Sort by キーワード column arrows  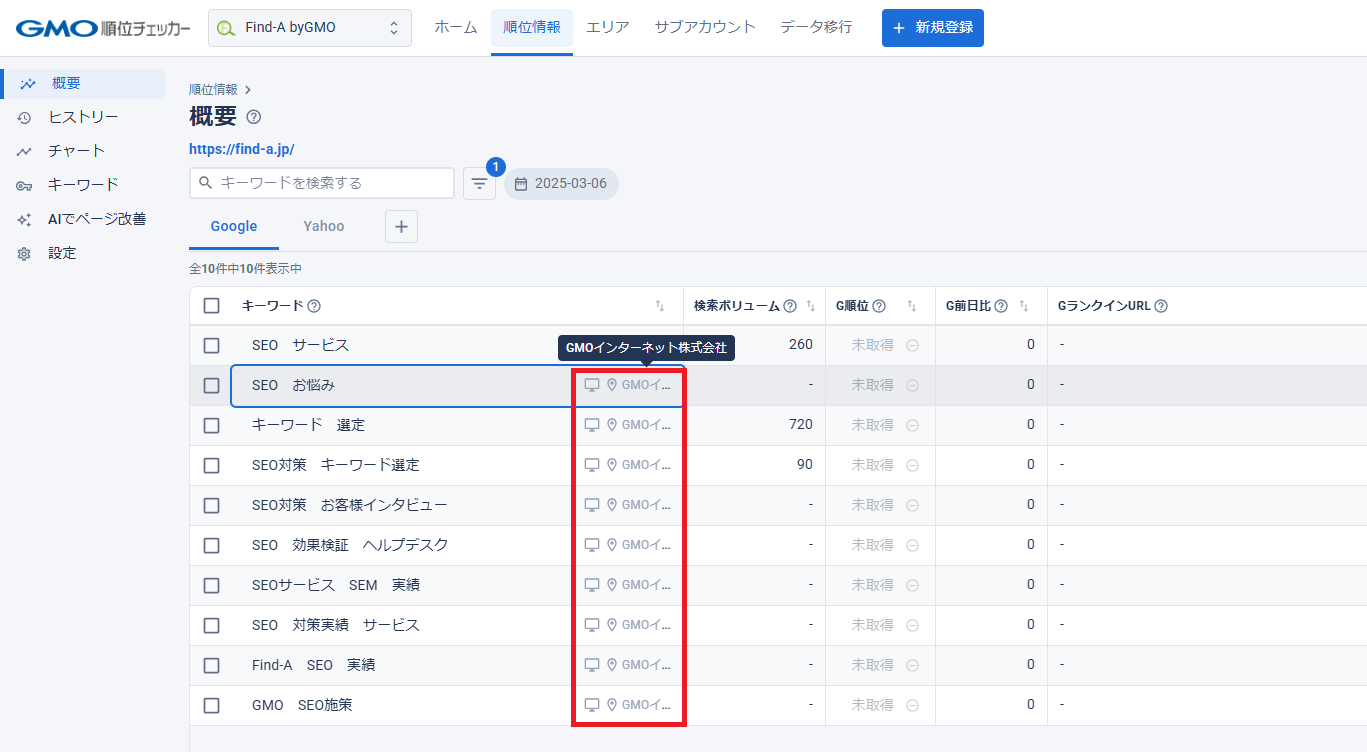click(660, 306)
